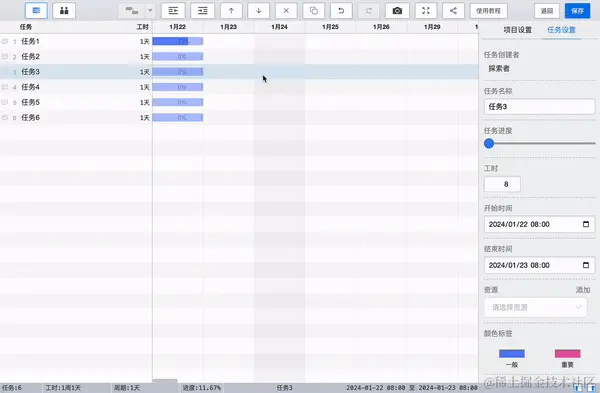This screenshot has height=393, width=600.
Task: Click the Gantt bar of 任务1
Action: (x=178, y=41)
